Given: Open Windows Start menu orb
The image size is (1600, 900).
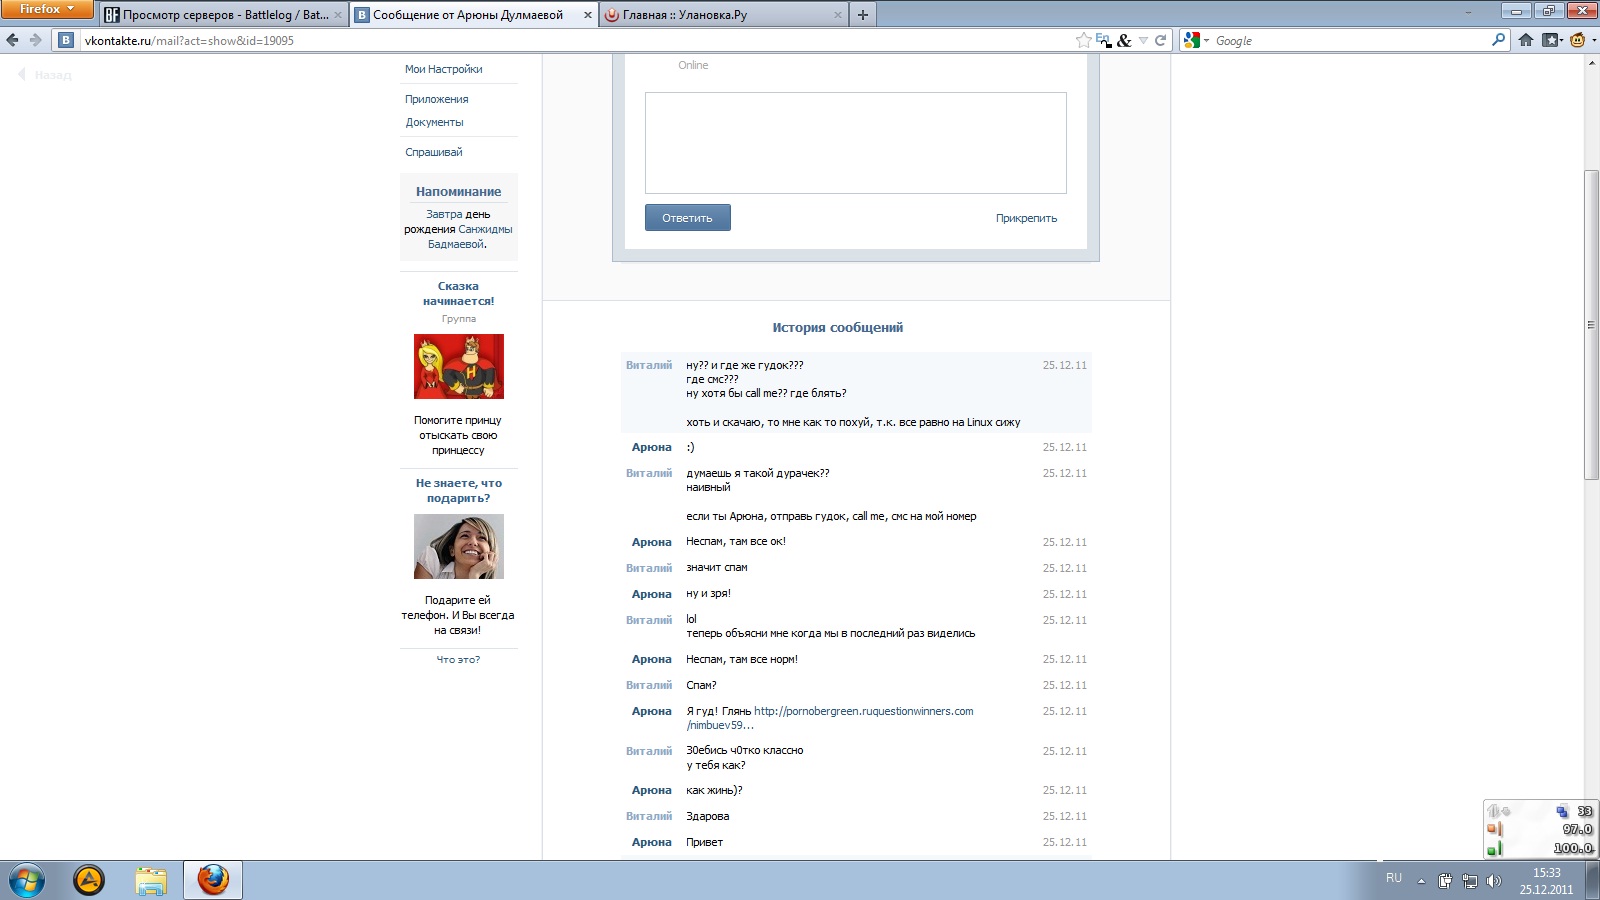Looking at the screenshot, I should pyautogui.click(x=27, y=881).
